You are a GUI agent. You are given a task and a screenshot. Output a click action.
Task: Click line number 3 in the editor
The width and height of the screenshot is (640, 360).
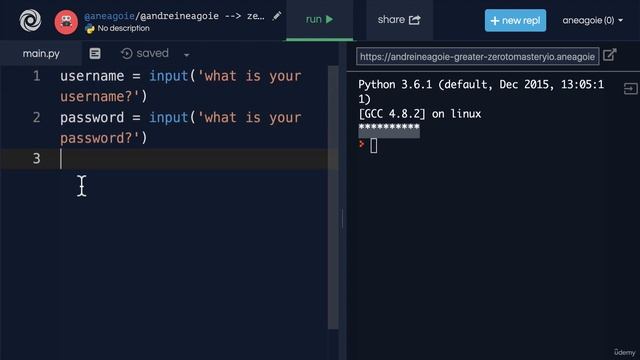[x=37, y=158]
